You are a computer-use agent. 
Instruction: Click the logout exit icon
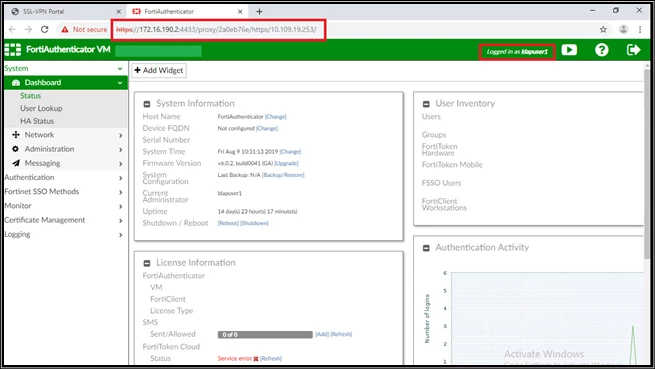pyautogui.click(x=633, y=50)
